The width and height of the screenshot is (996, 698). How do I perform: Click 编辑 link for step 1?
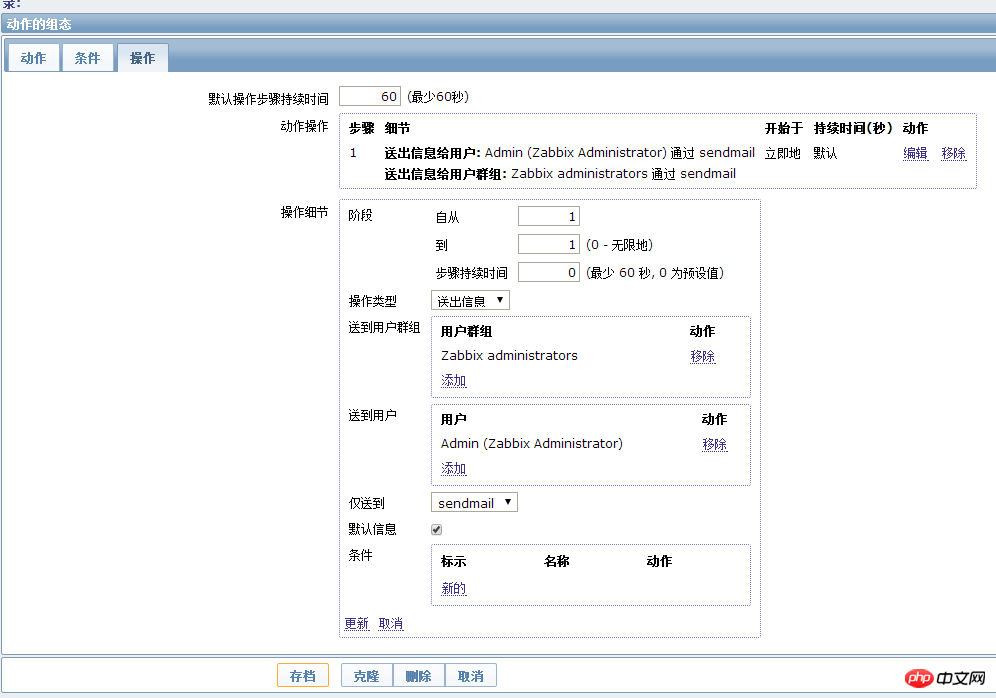pos(915,153)
